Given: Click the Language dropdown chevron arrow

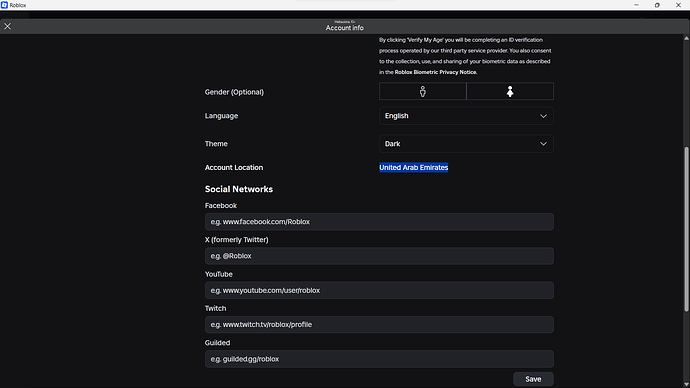Looking at the screenshot, I should pyautogui.click(x=543, y=116).
